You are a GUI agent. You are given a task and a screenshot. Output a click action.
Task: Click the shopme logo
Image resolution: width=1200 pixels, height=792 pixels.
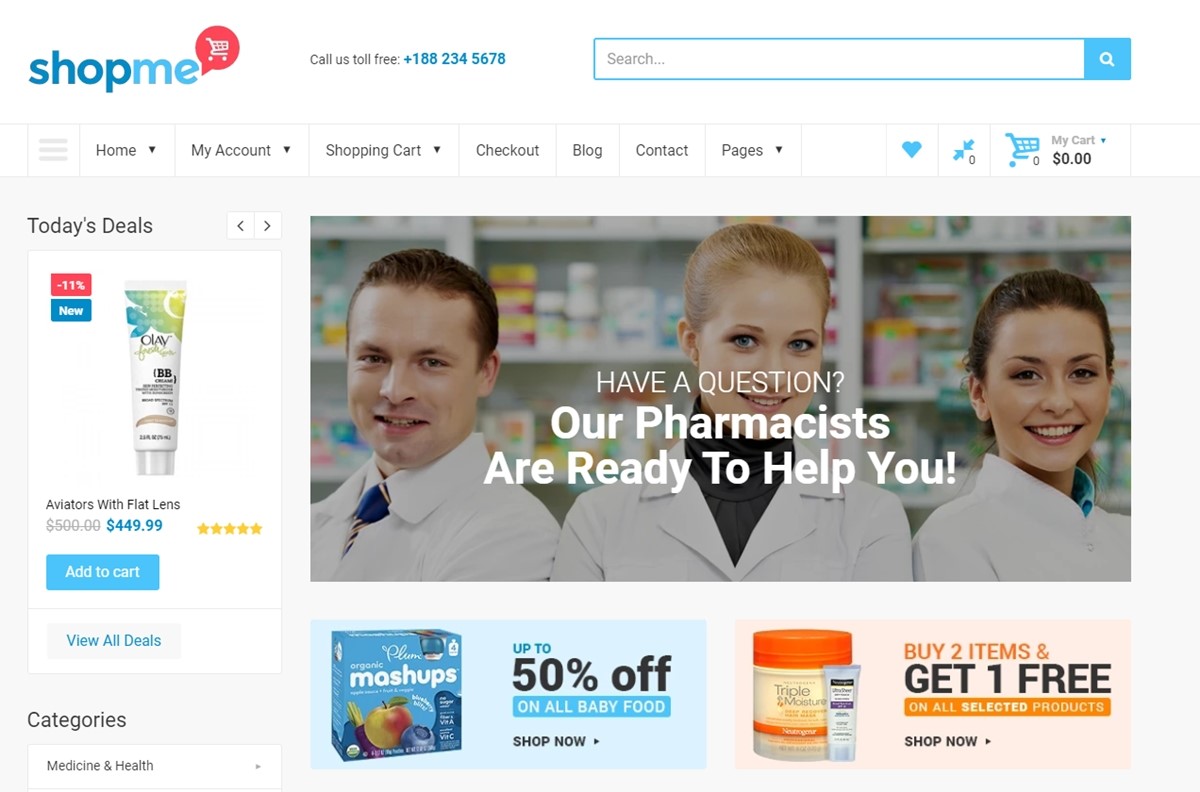(x=134, y=58)
